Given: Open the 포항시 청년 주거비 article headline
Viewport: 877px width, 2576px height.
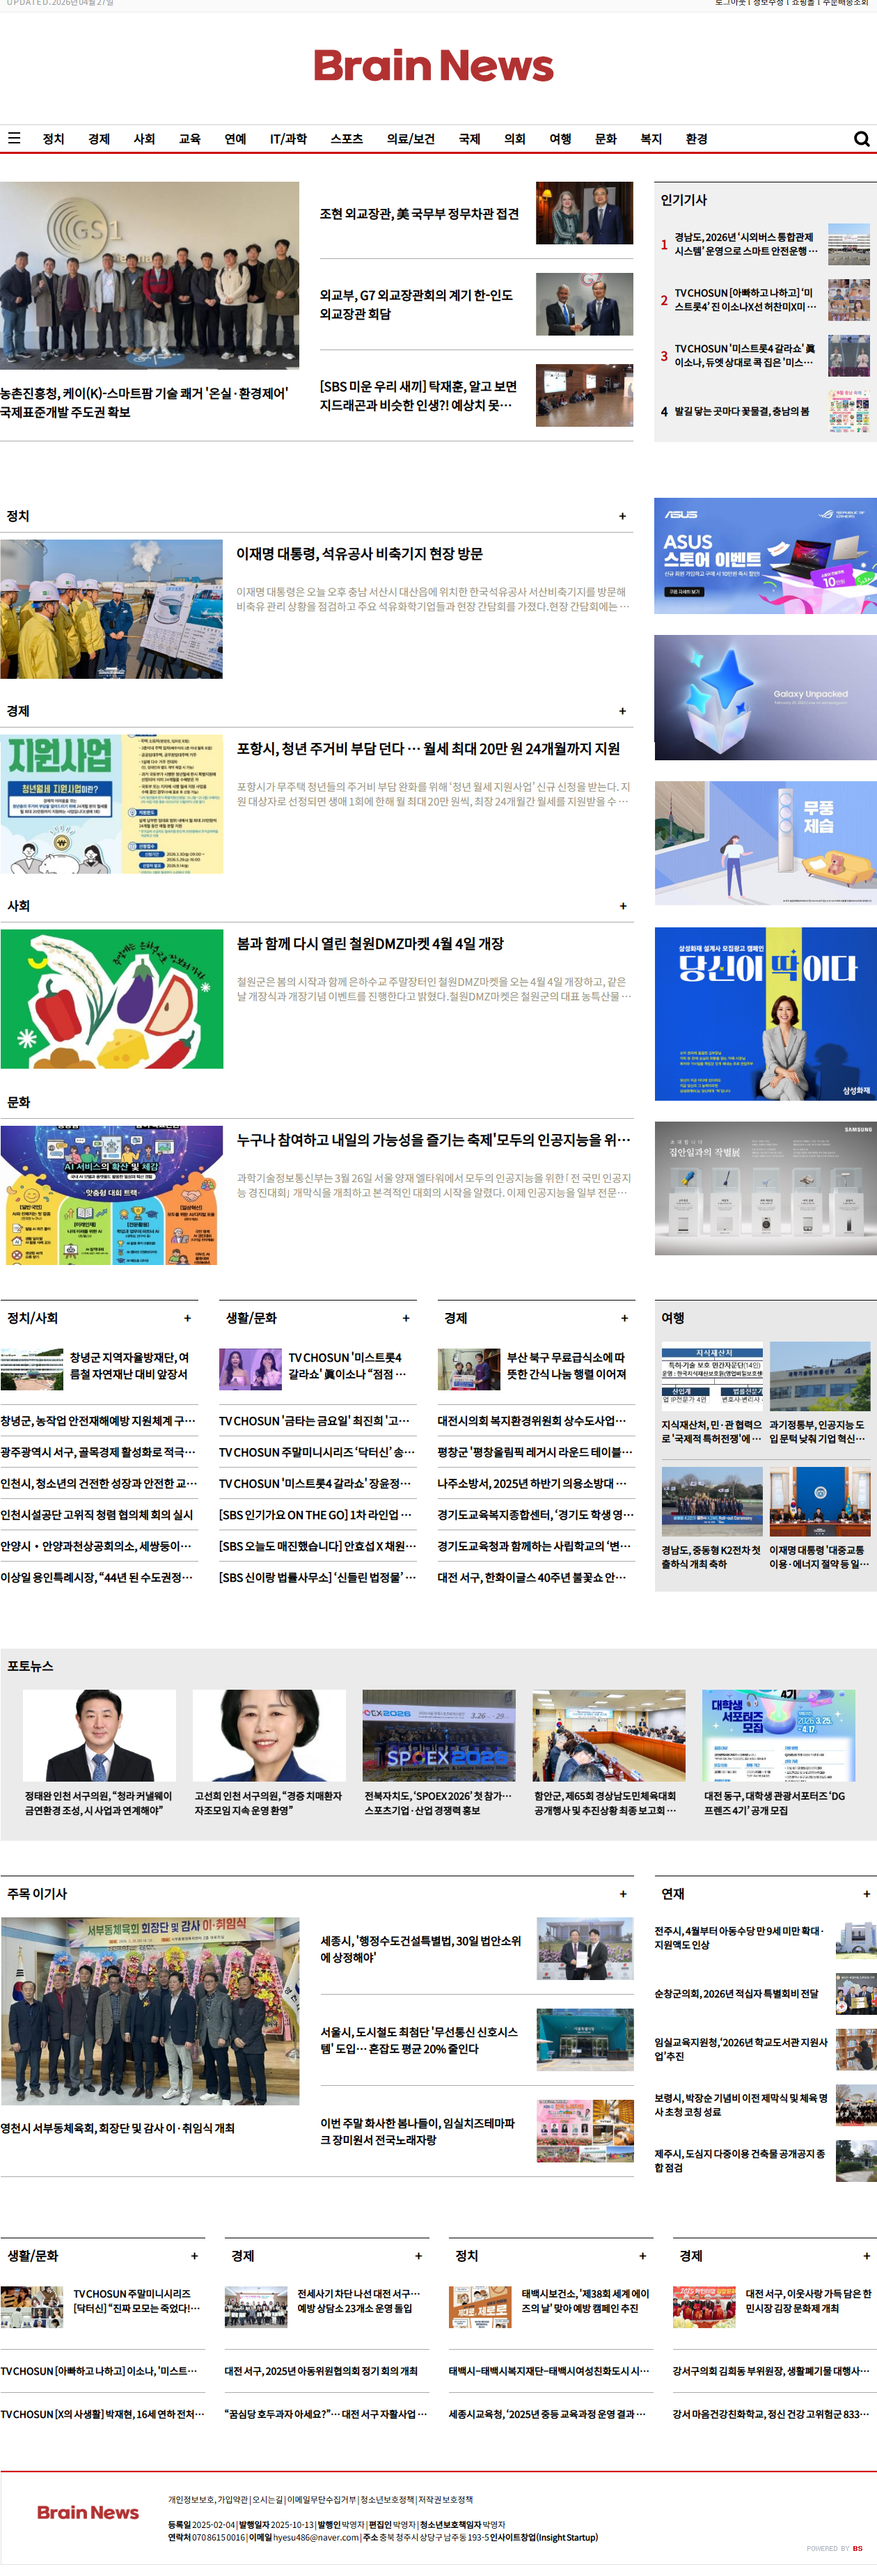Looking at the screenshot, I should pos(428,748).
